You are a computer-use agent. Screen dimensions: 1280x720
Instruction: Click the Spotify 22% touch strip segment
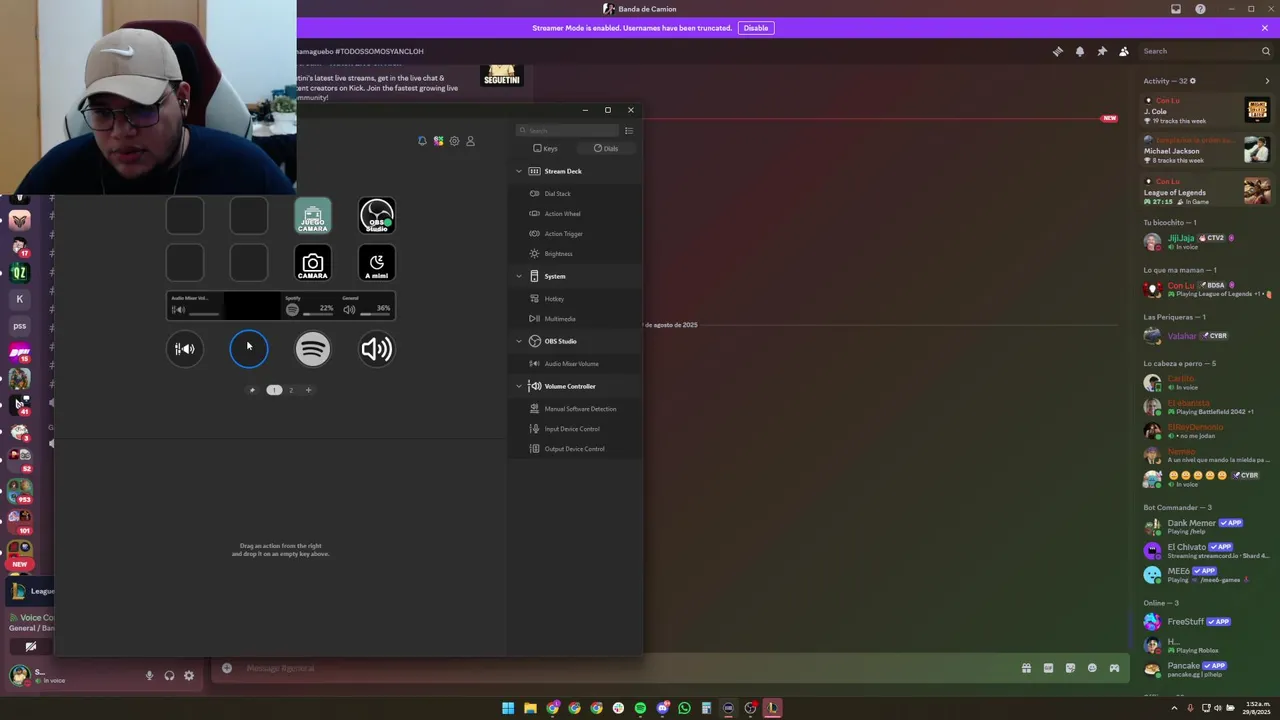pos(309,306)
